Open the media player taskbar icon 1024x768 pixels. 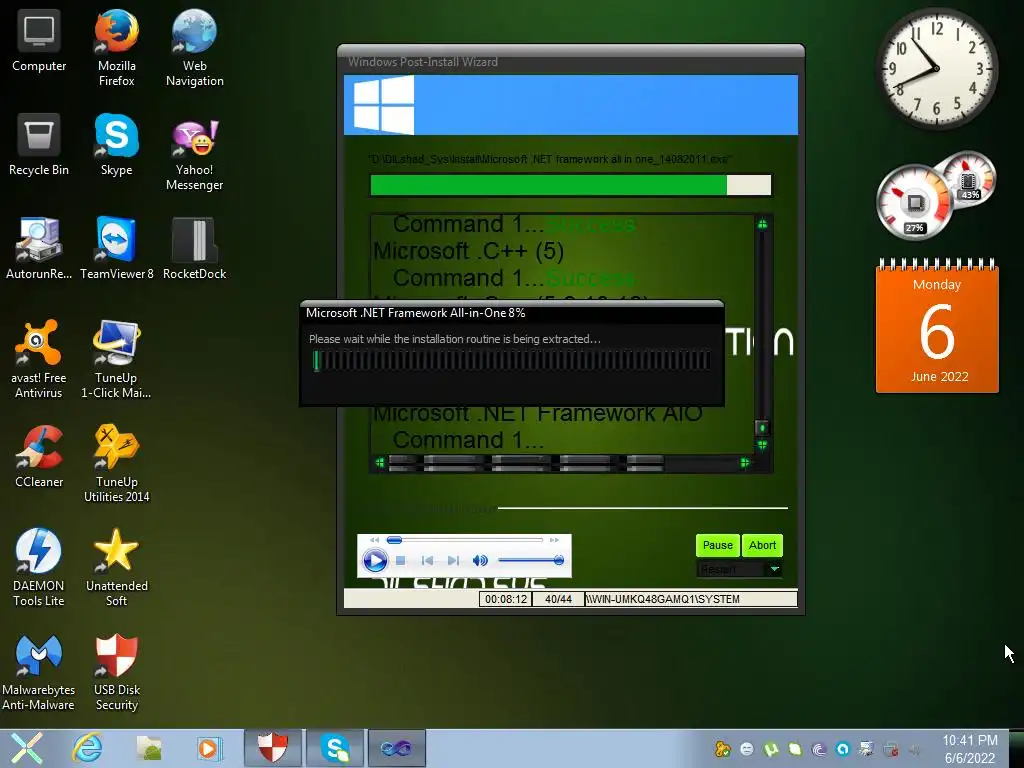point(210,748)
